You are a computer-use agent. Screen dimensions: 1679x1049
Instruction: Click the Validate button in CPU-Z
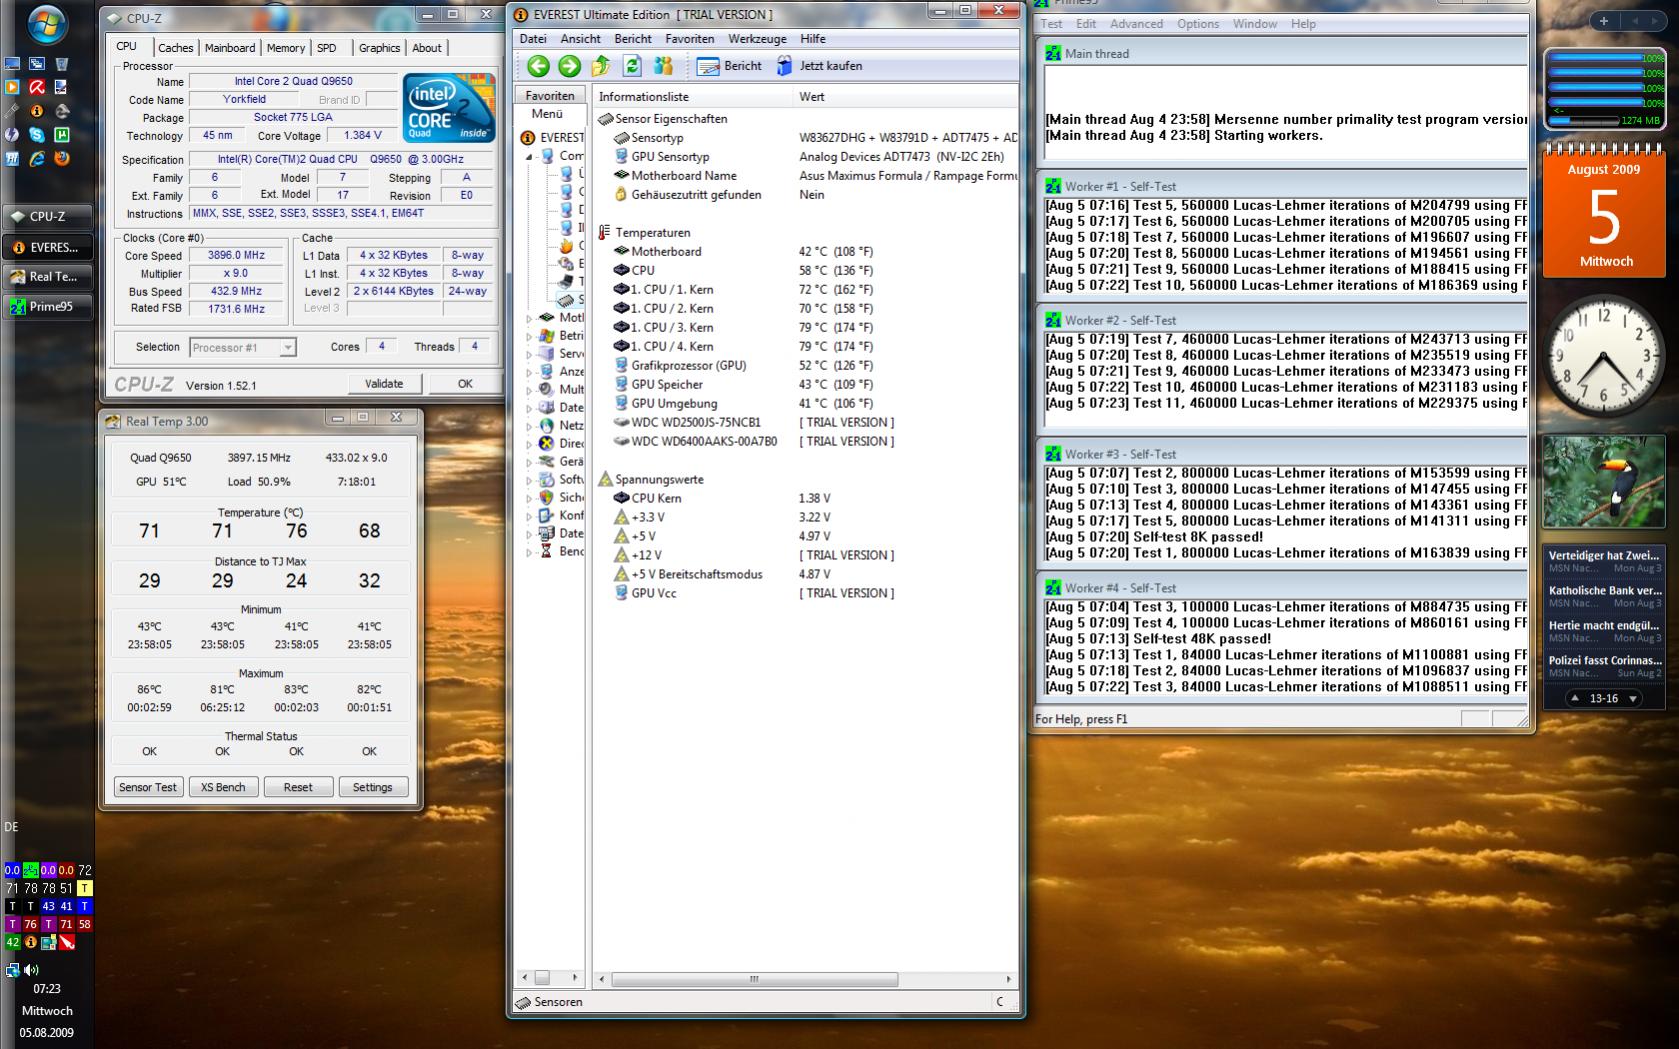[x=384, y=384]
